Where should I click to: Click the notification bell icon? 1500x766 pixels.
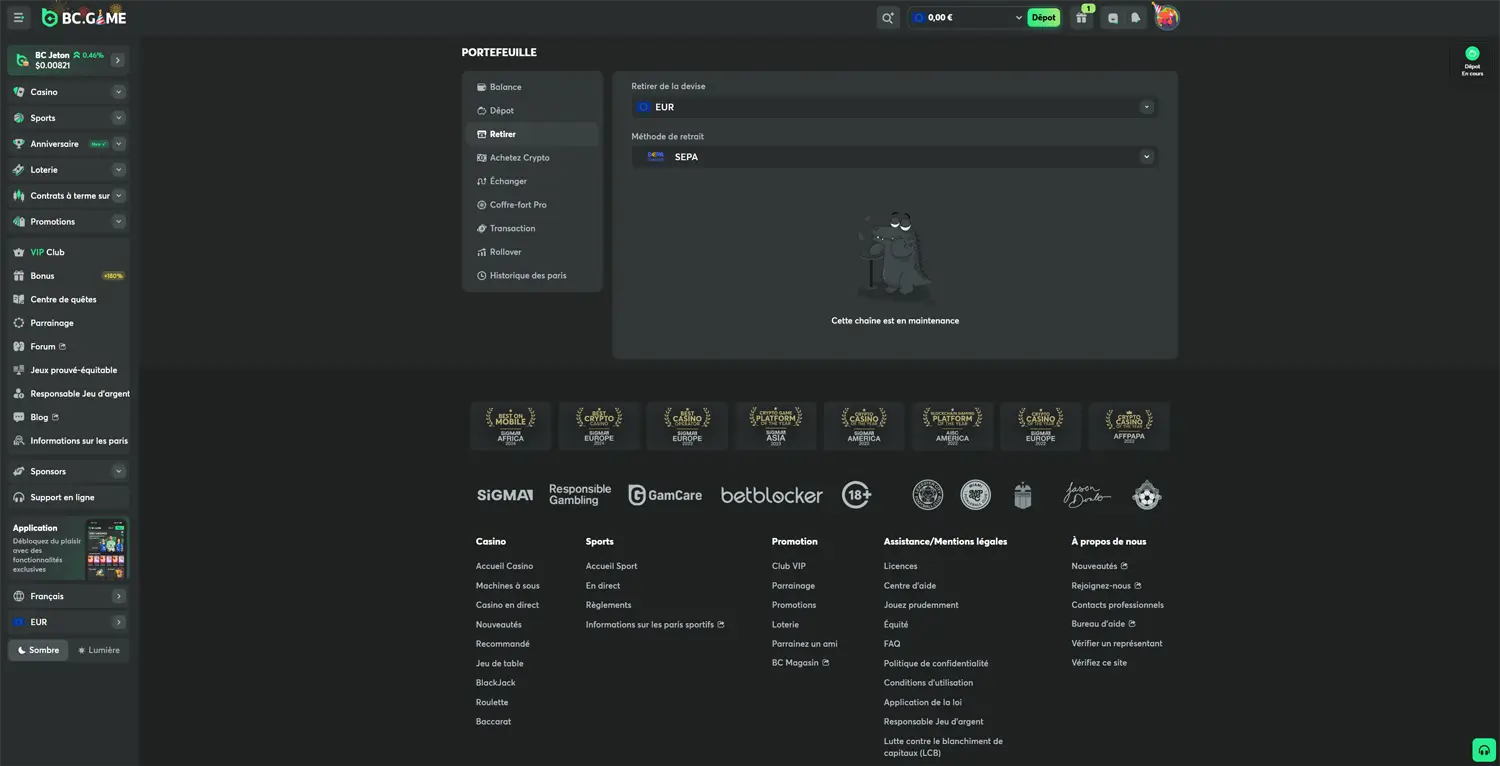1136,18
